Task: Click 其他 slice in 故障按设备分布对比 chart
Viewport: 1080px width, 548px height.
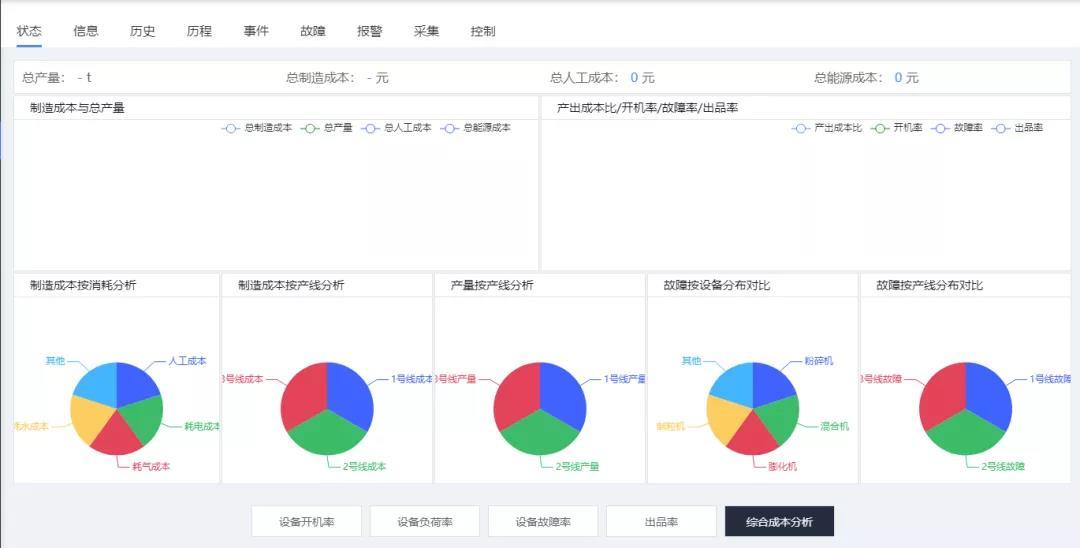Action: [x=734, y=384]
